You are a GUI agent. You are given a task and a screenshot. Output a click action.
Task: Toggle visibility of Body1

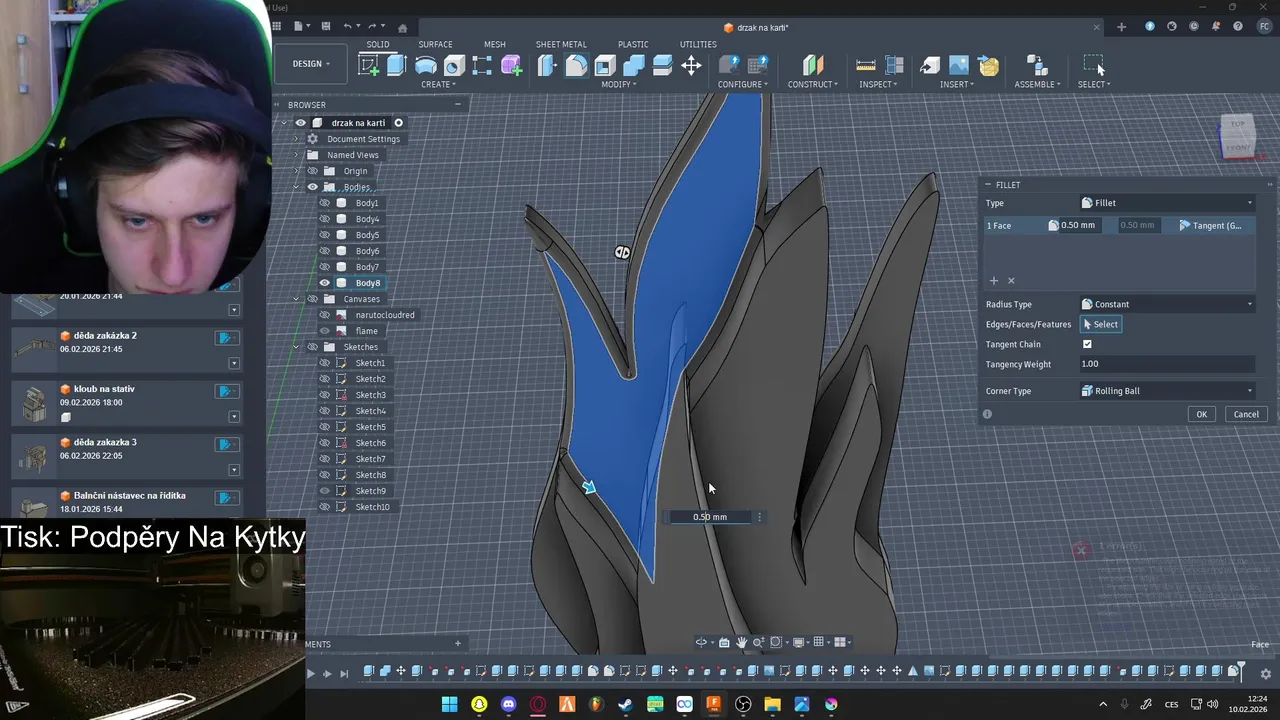(325, 203)
